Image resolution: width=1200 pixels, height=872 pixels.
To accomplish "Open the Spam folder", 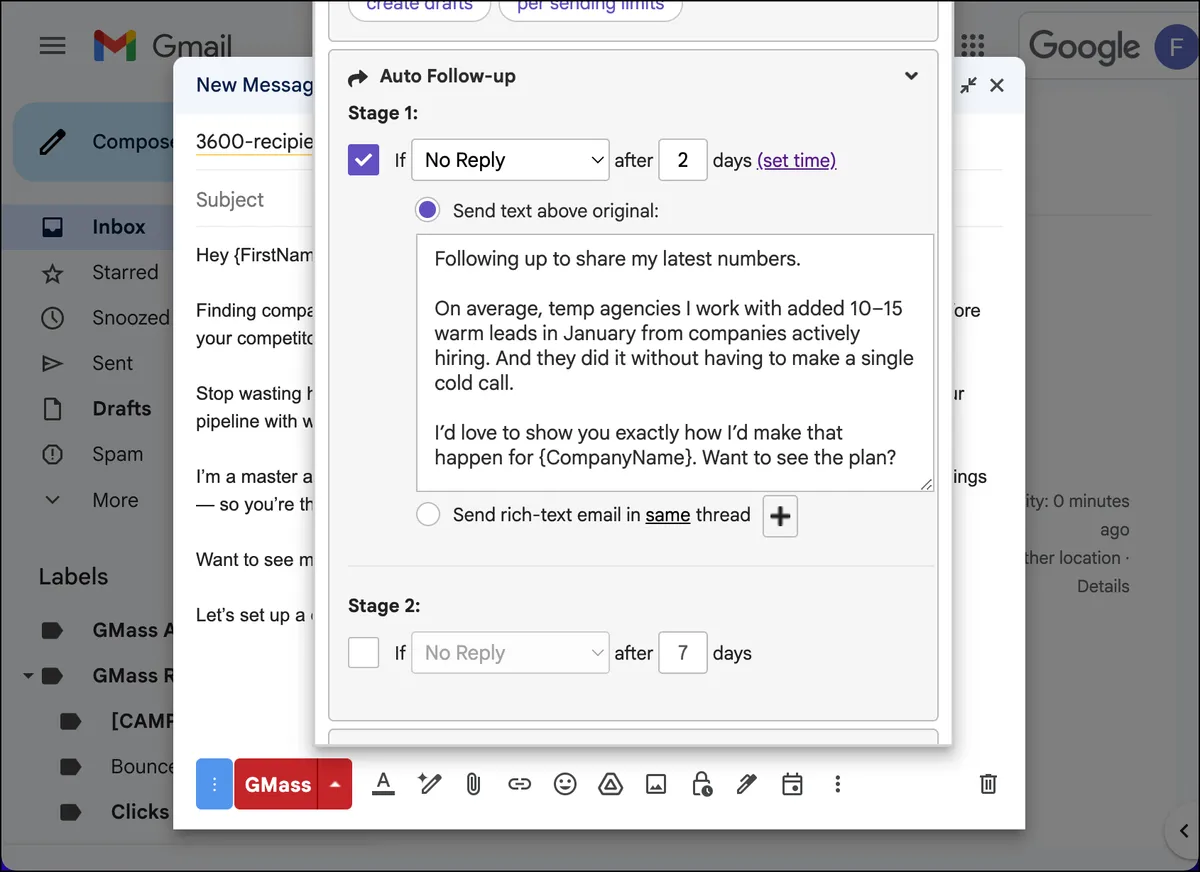I will (117, 454).
